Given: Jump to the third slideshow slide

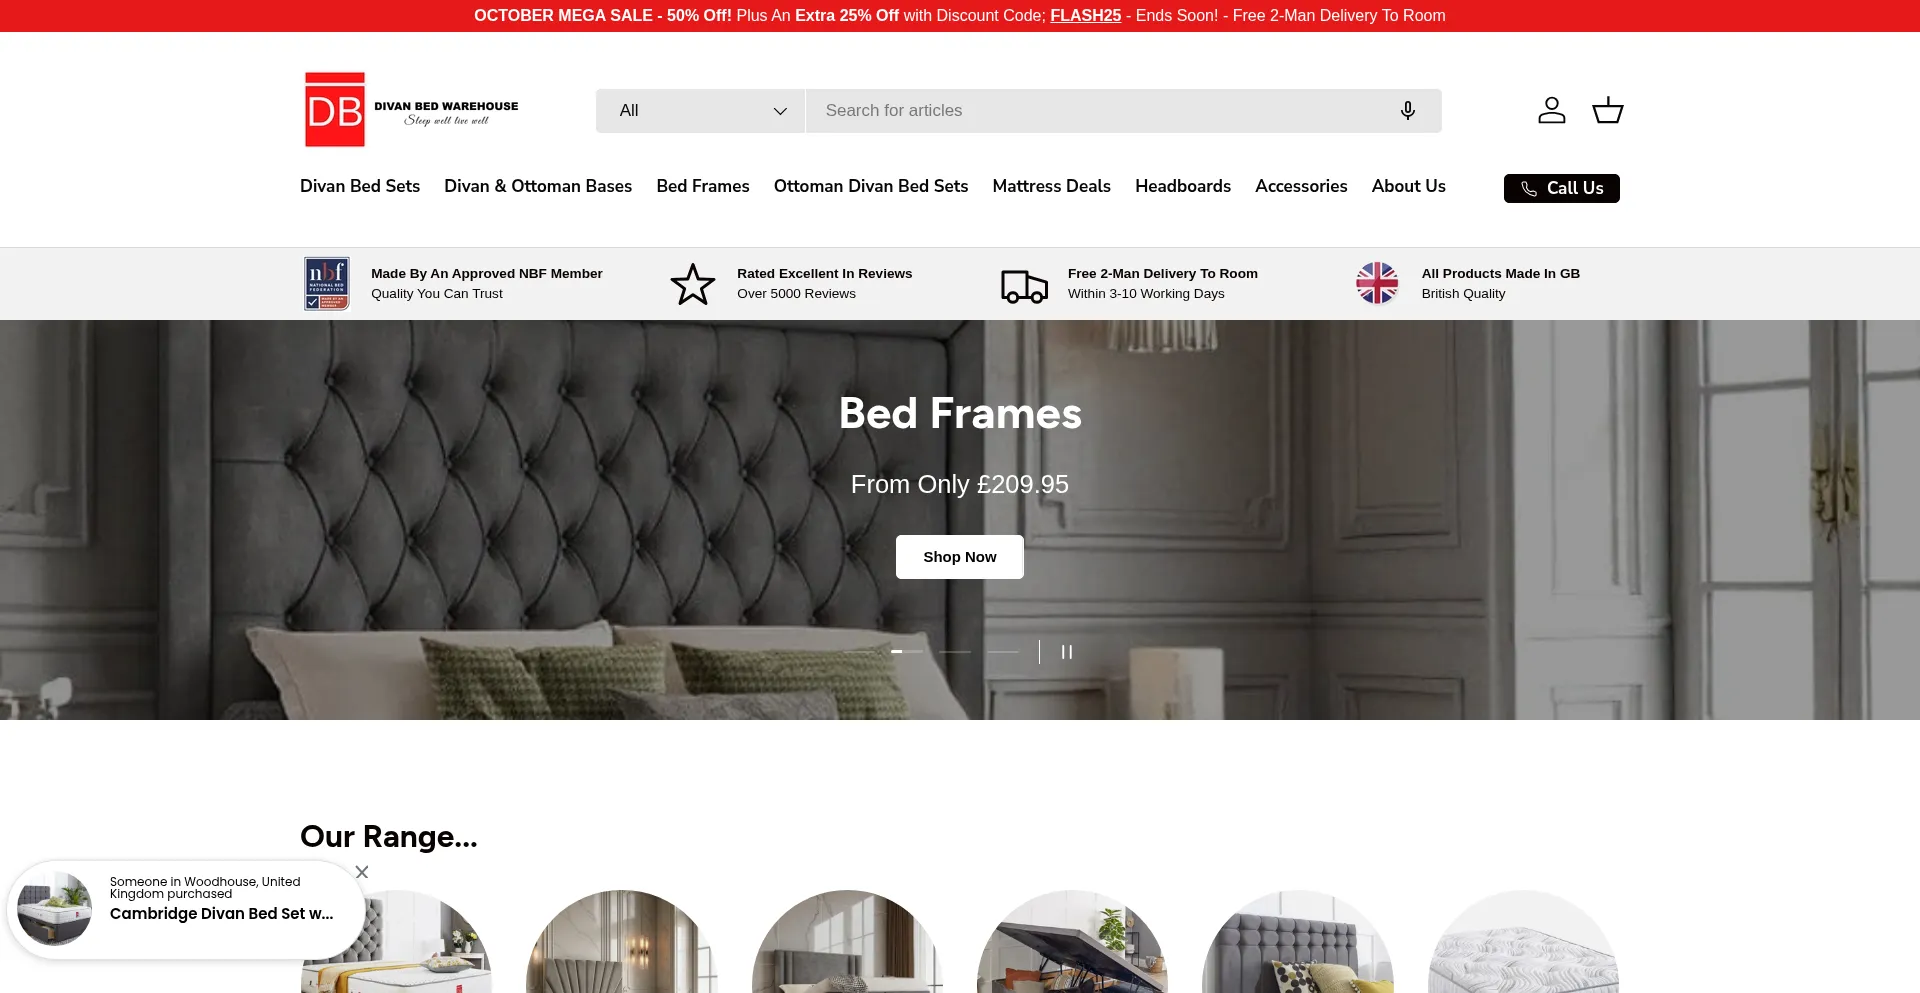Looking at the screenshot, I should tap(955, 652).
